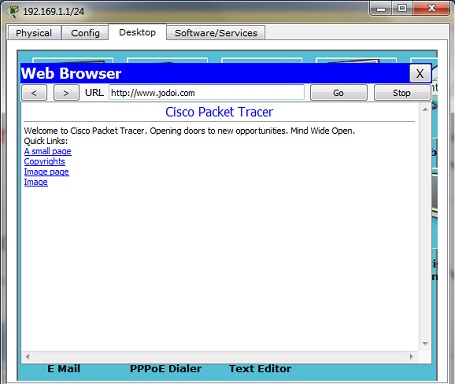Open the Software/Services tab
Image resolution: width=455 pixels, height=384 pixels.
click(216, 33)
